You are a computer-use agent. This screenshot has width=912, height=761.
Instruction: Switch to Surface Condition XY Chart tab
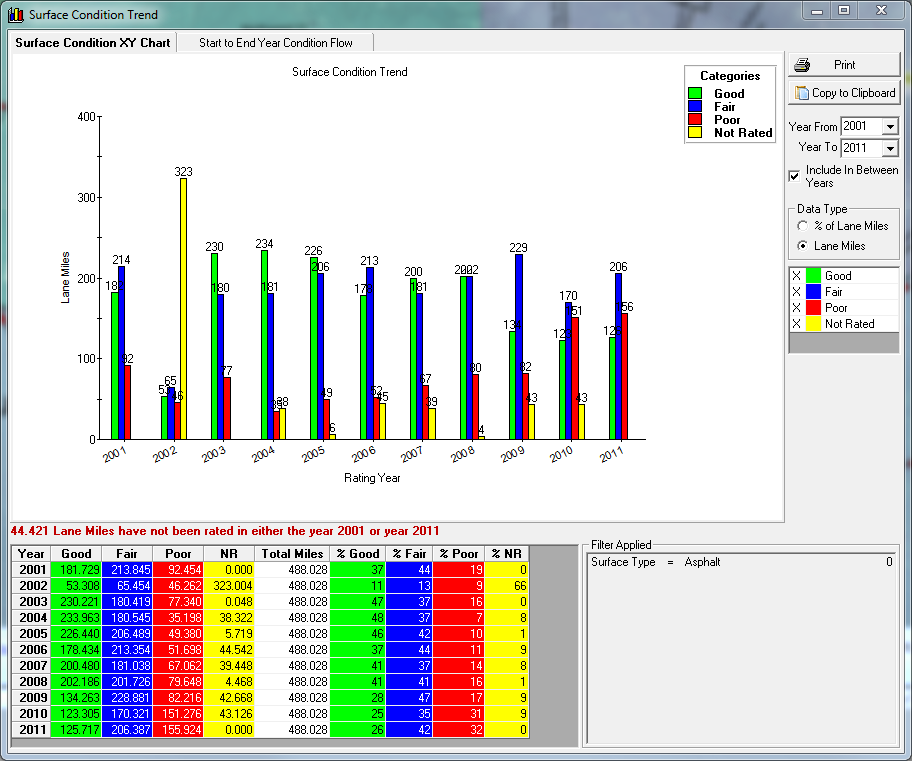click(x=93, y=42)
